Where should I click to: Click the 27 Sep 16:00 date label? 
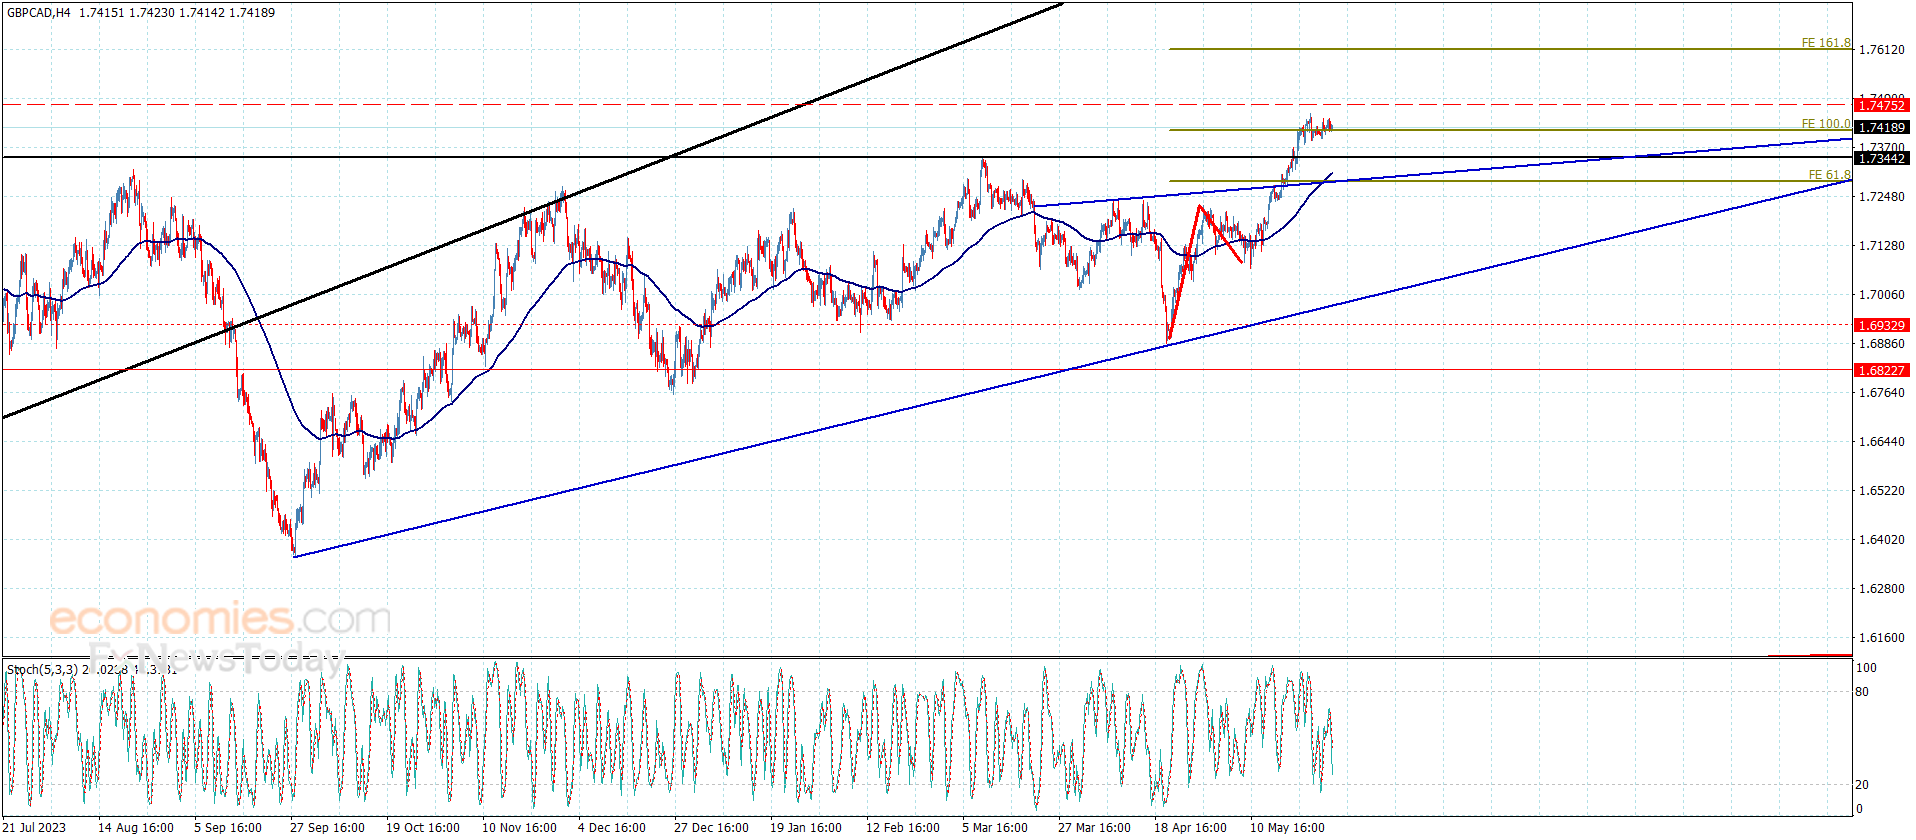pyautogui.click(x=328, y=827)
